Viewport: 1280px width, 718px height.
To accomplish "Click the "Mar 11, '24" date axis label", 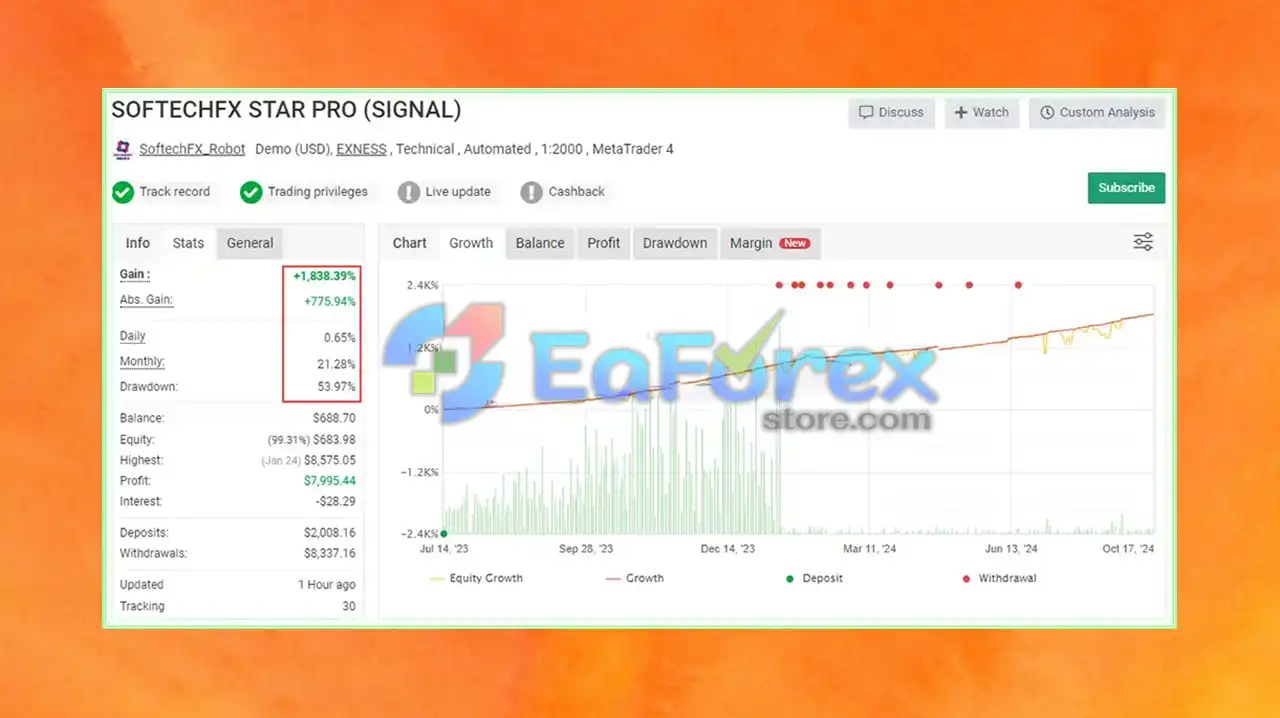I will click(x=870, y=549).
